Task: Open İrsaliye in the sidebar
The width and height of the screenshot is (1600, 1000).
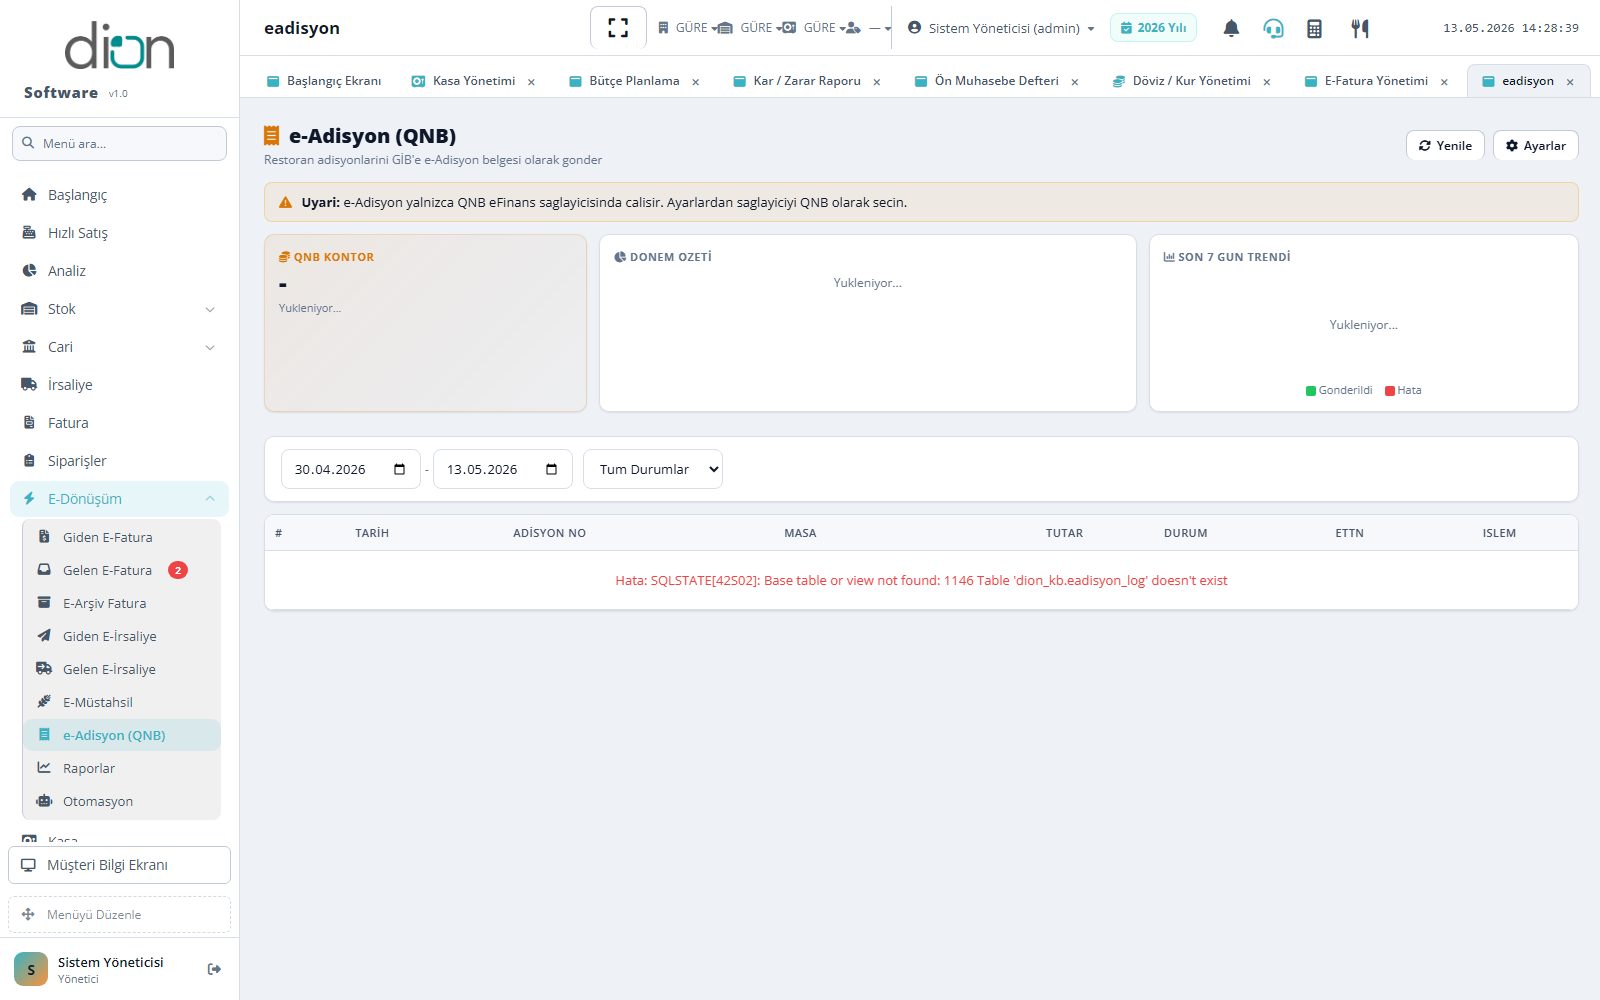Action: 120,385
